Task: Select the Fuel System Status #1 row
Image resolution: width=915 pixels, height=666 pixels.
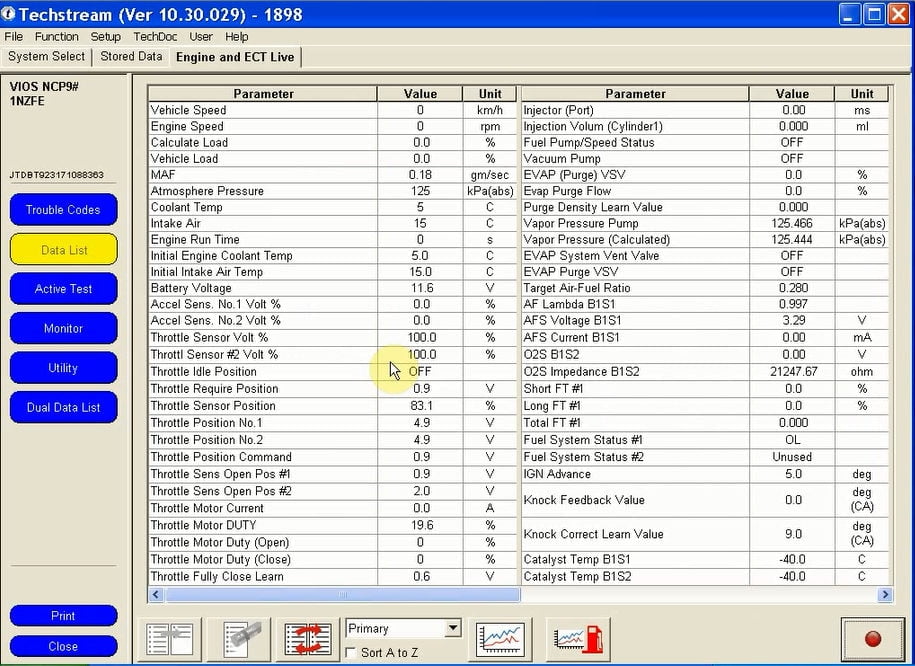Action: click(705, 440)
